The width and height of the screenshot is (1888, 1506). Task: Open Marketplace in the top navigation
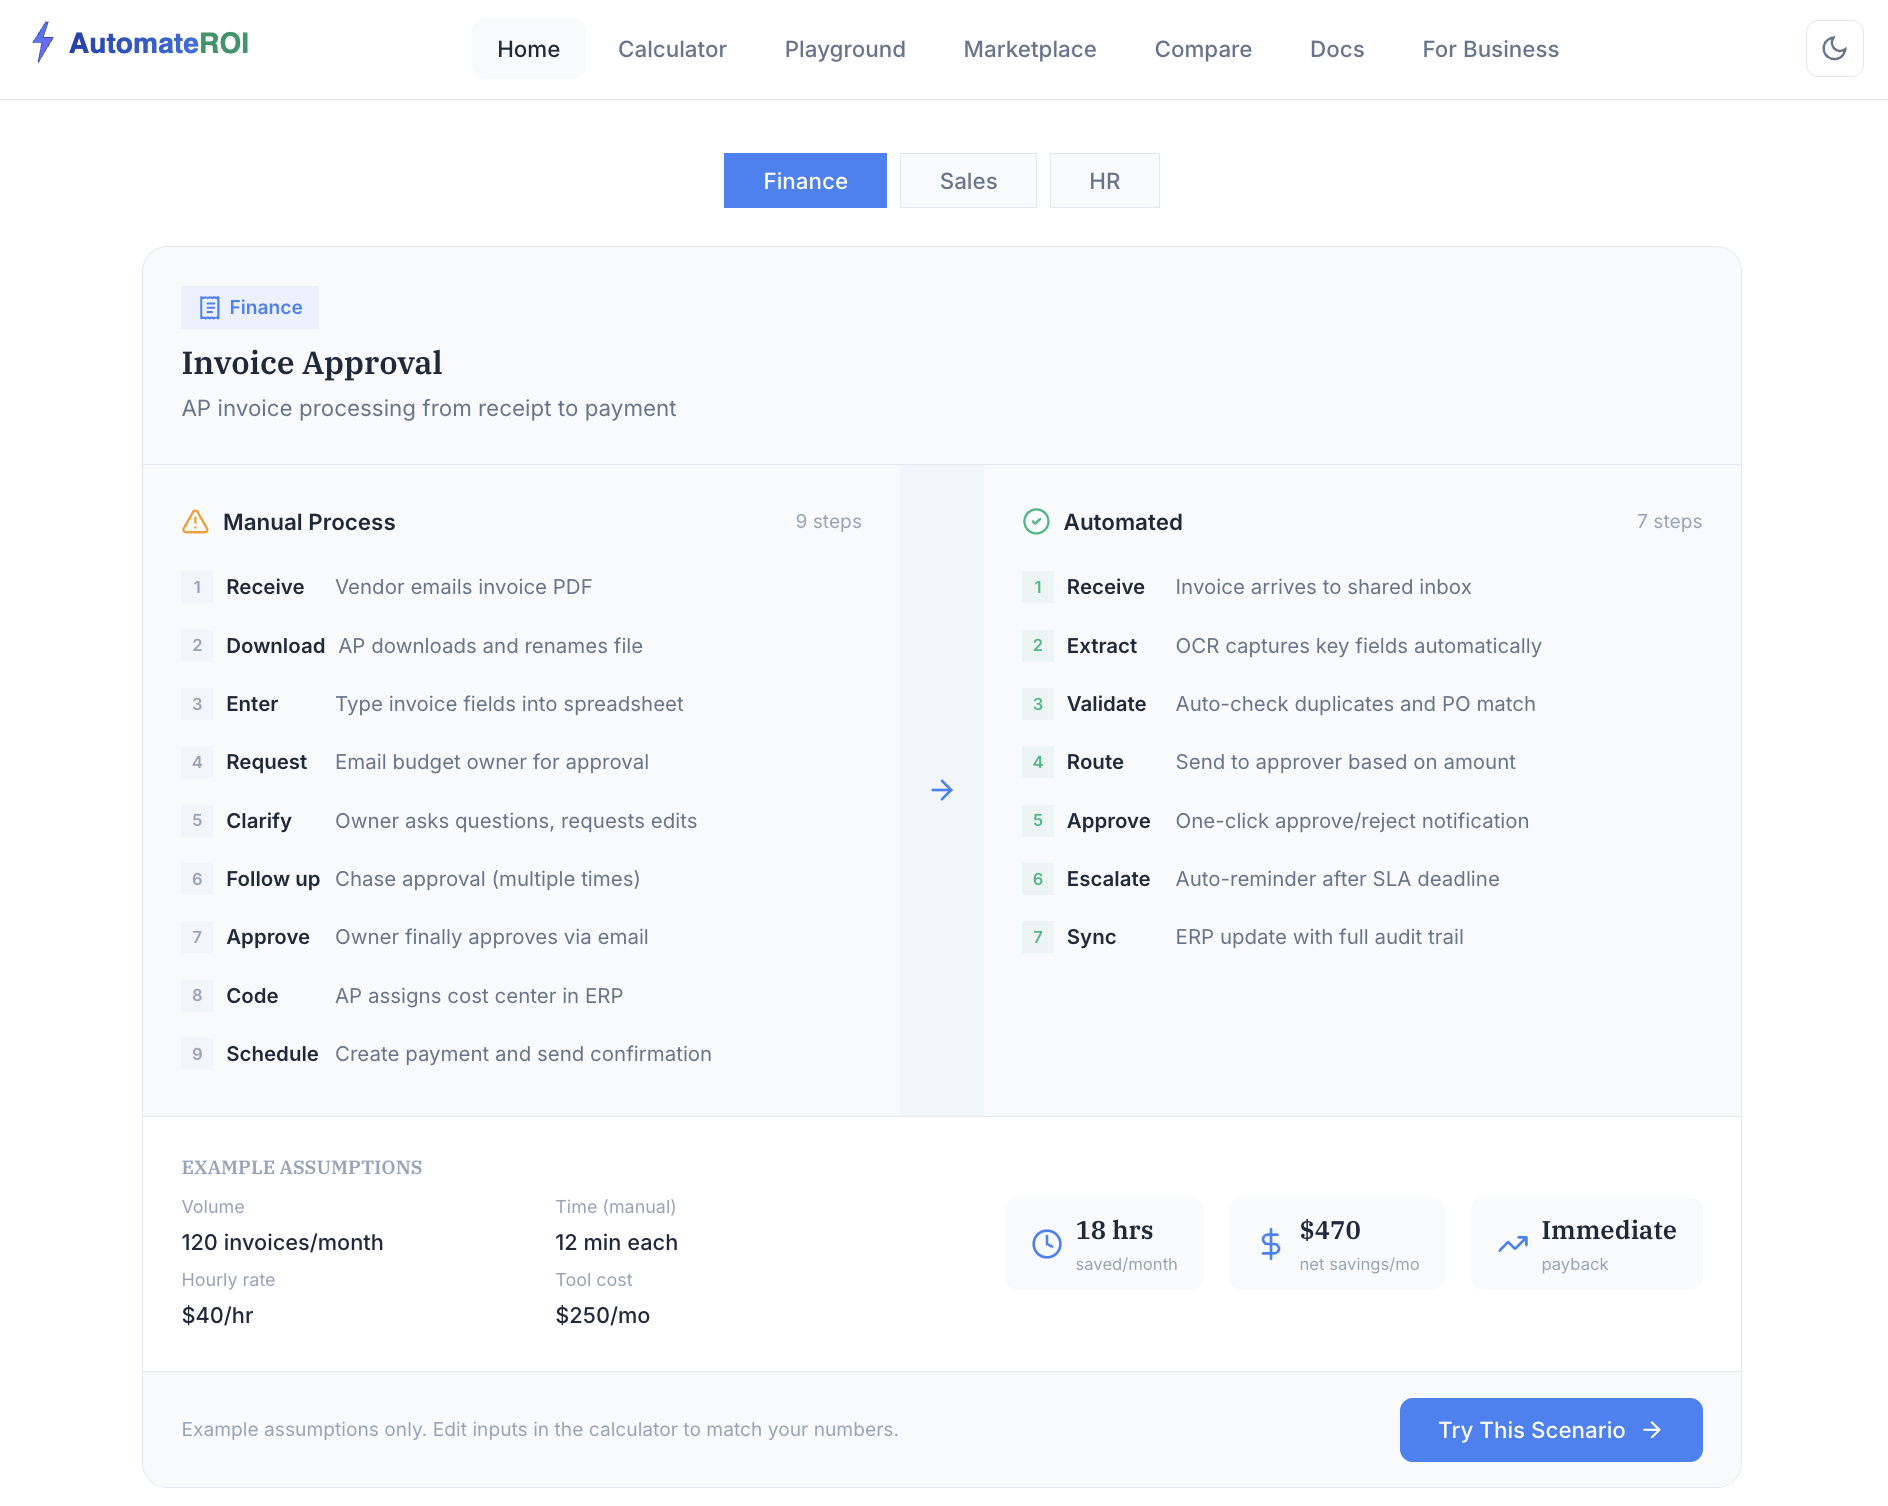(1030, 49)
